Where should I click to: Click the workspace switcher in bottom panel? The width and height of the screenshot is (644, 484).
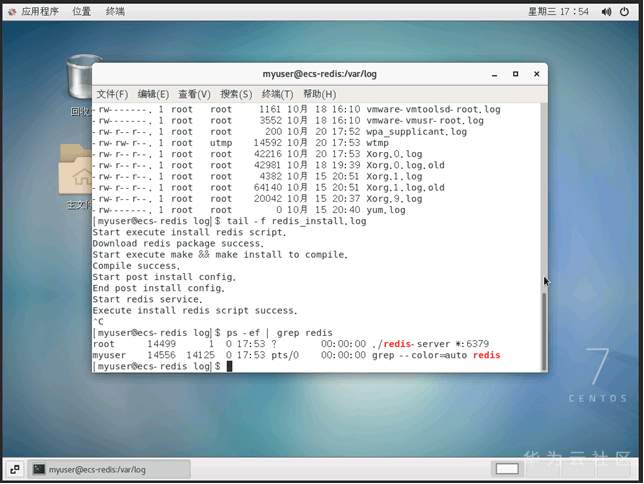click(507, 469)
